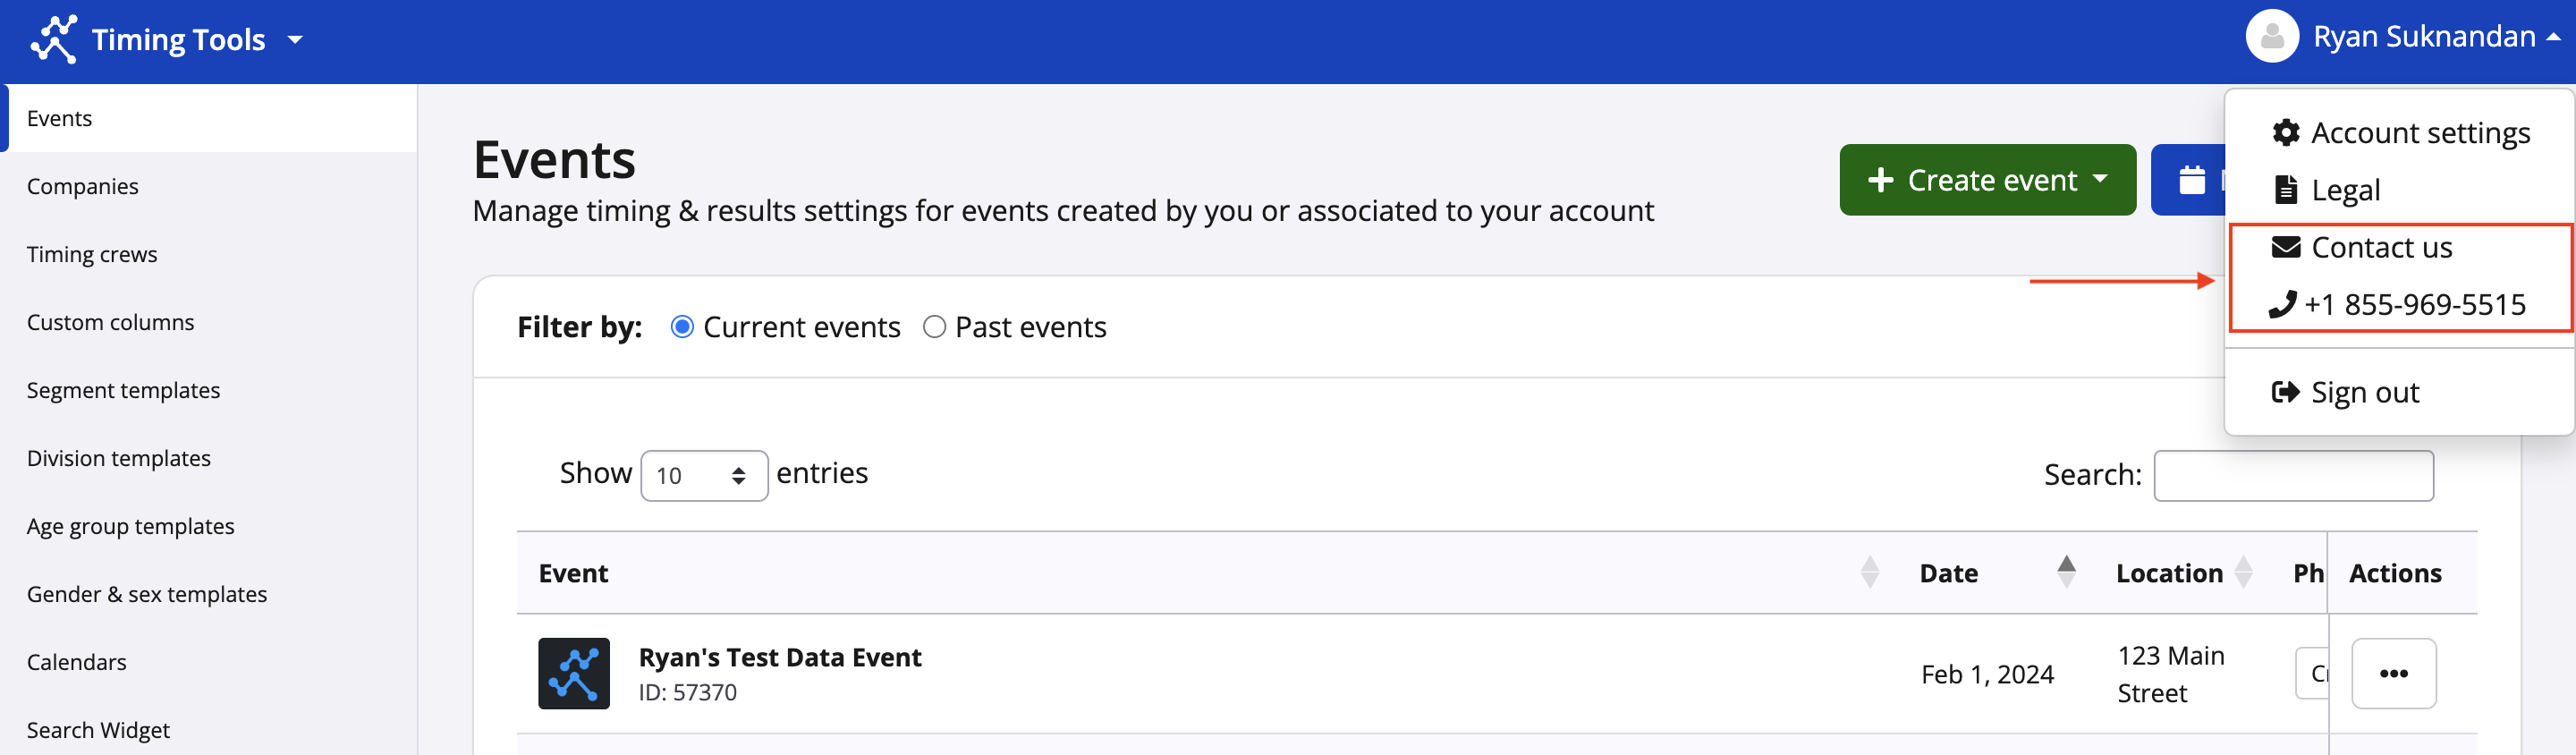Open the Show entries count selector

(x=703, y=476)
